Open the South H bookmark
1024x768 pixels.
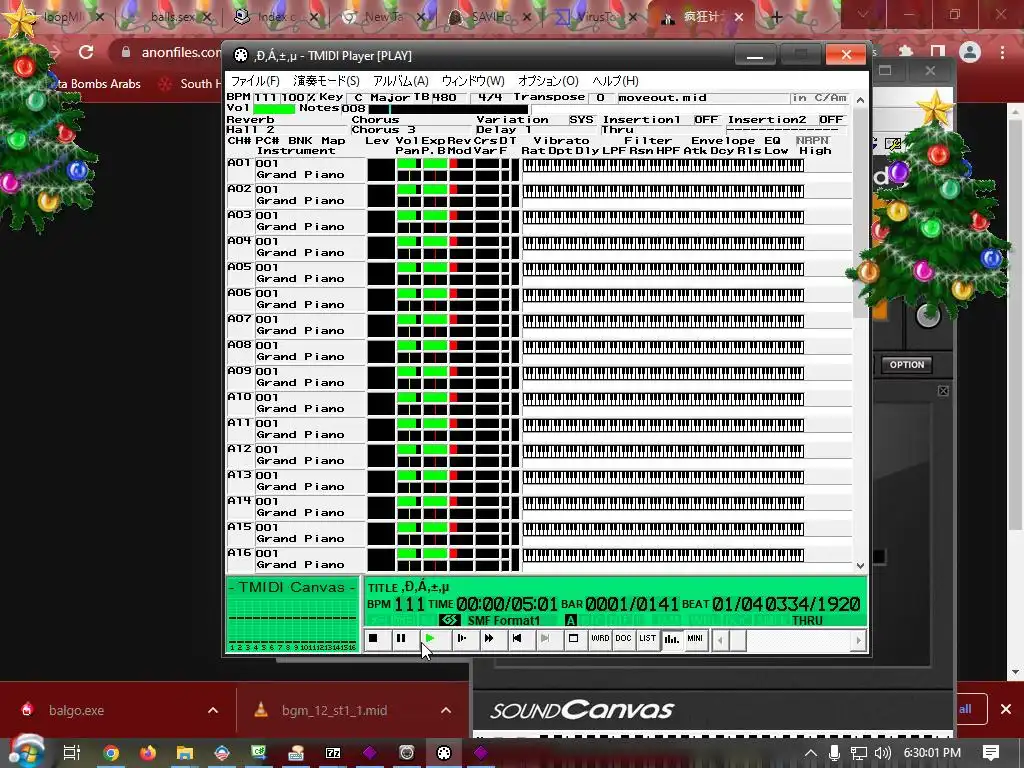(191, 84)
